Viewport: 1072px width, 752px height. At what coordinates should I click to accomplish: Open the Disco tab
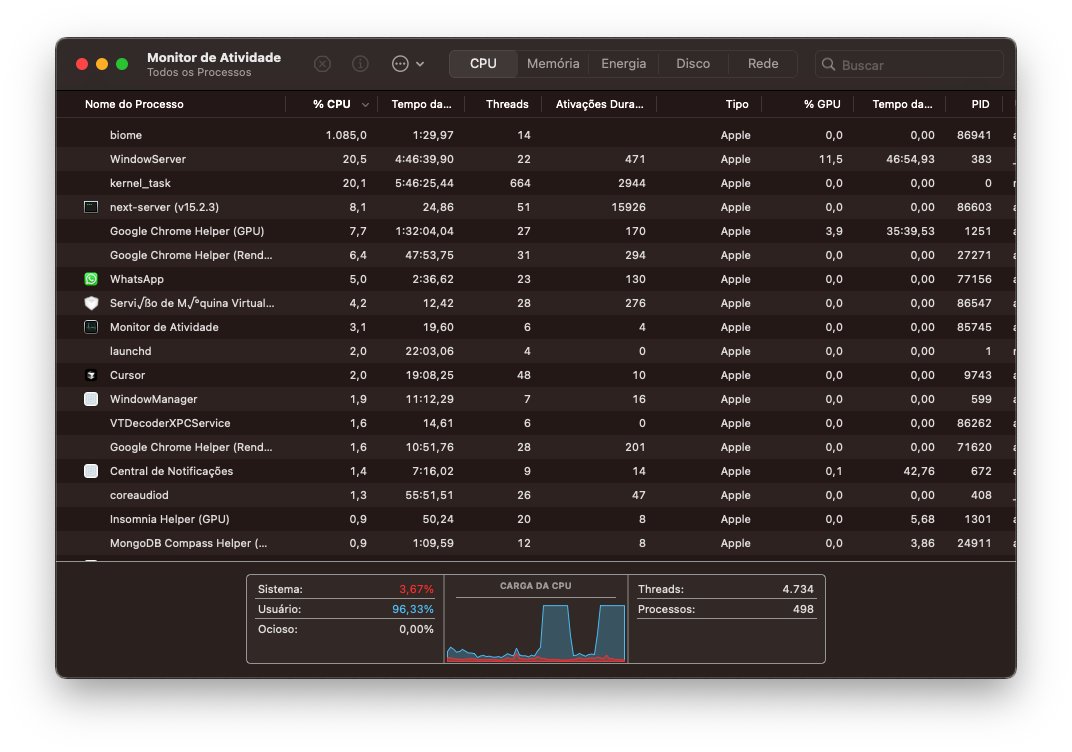pos(693,64)
